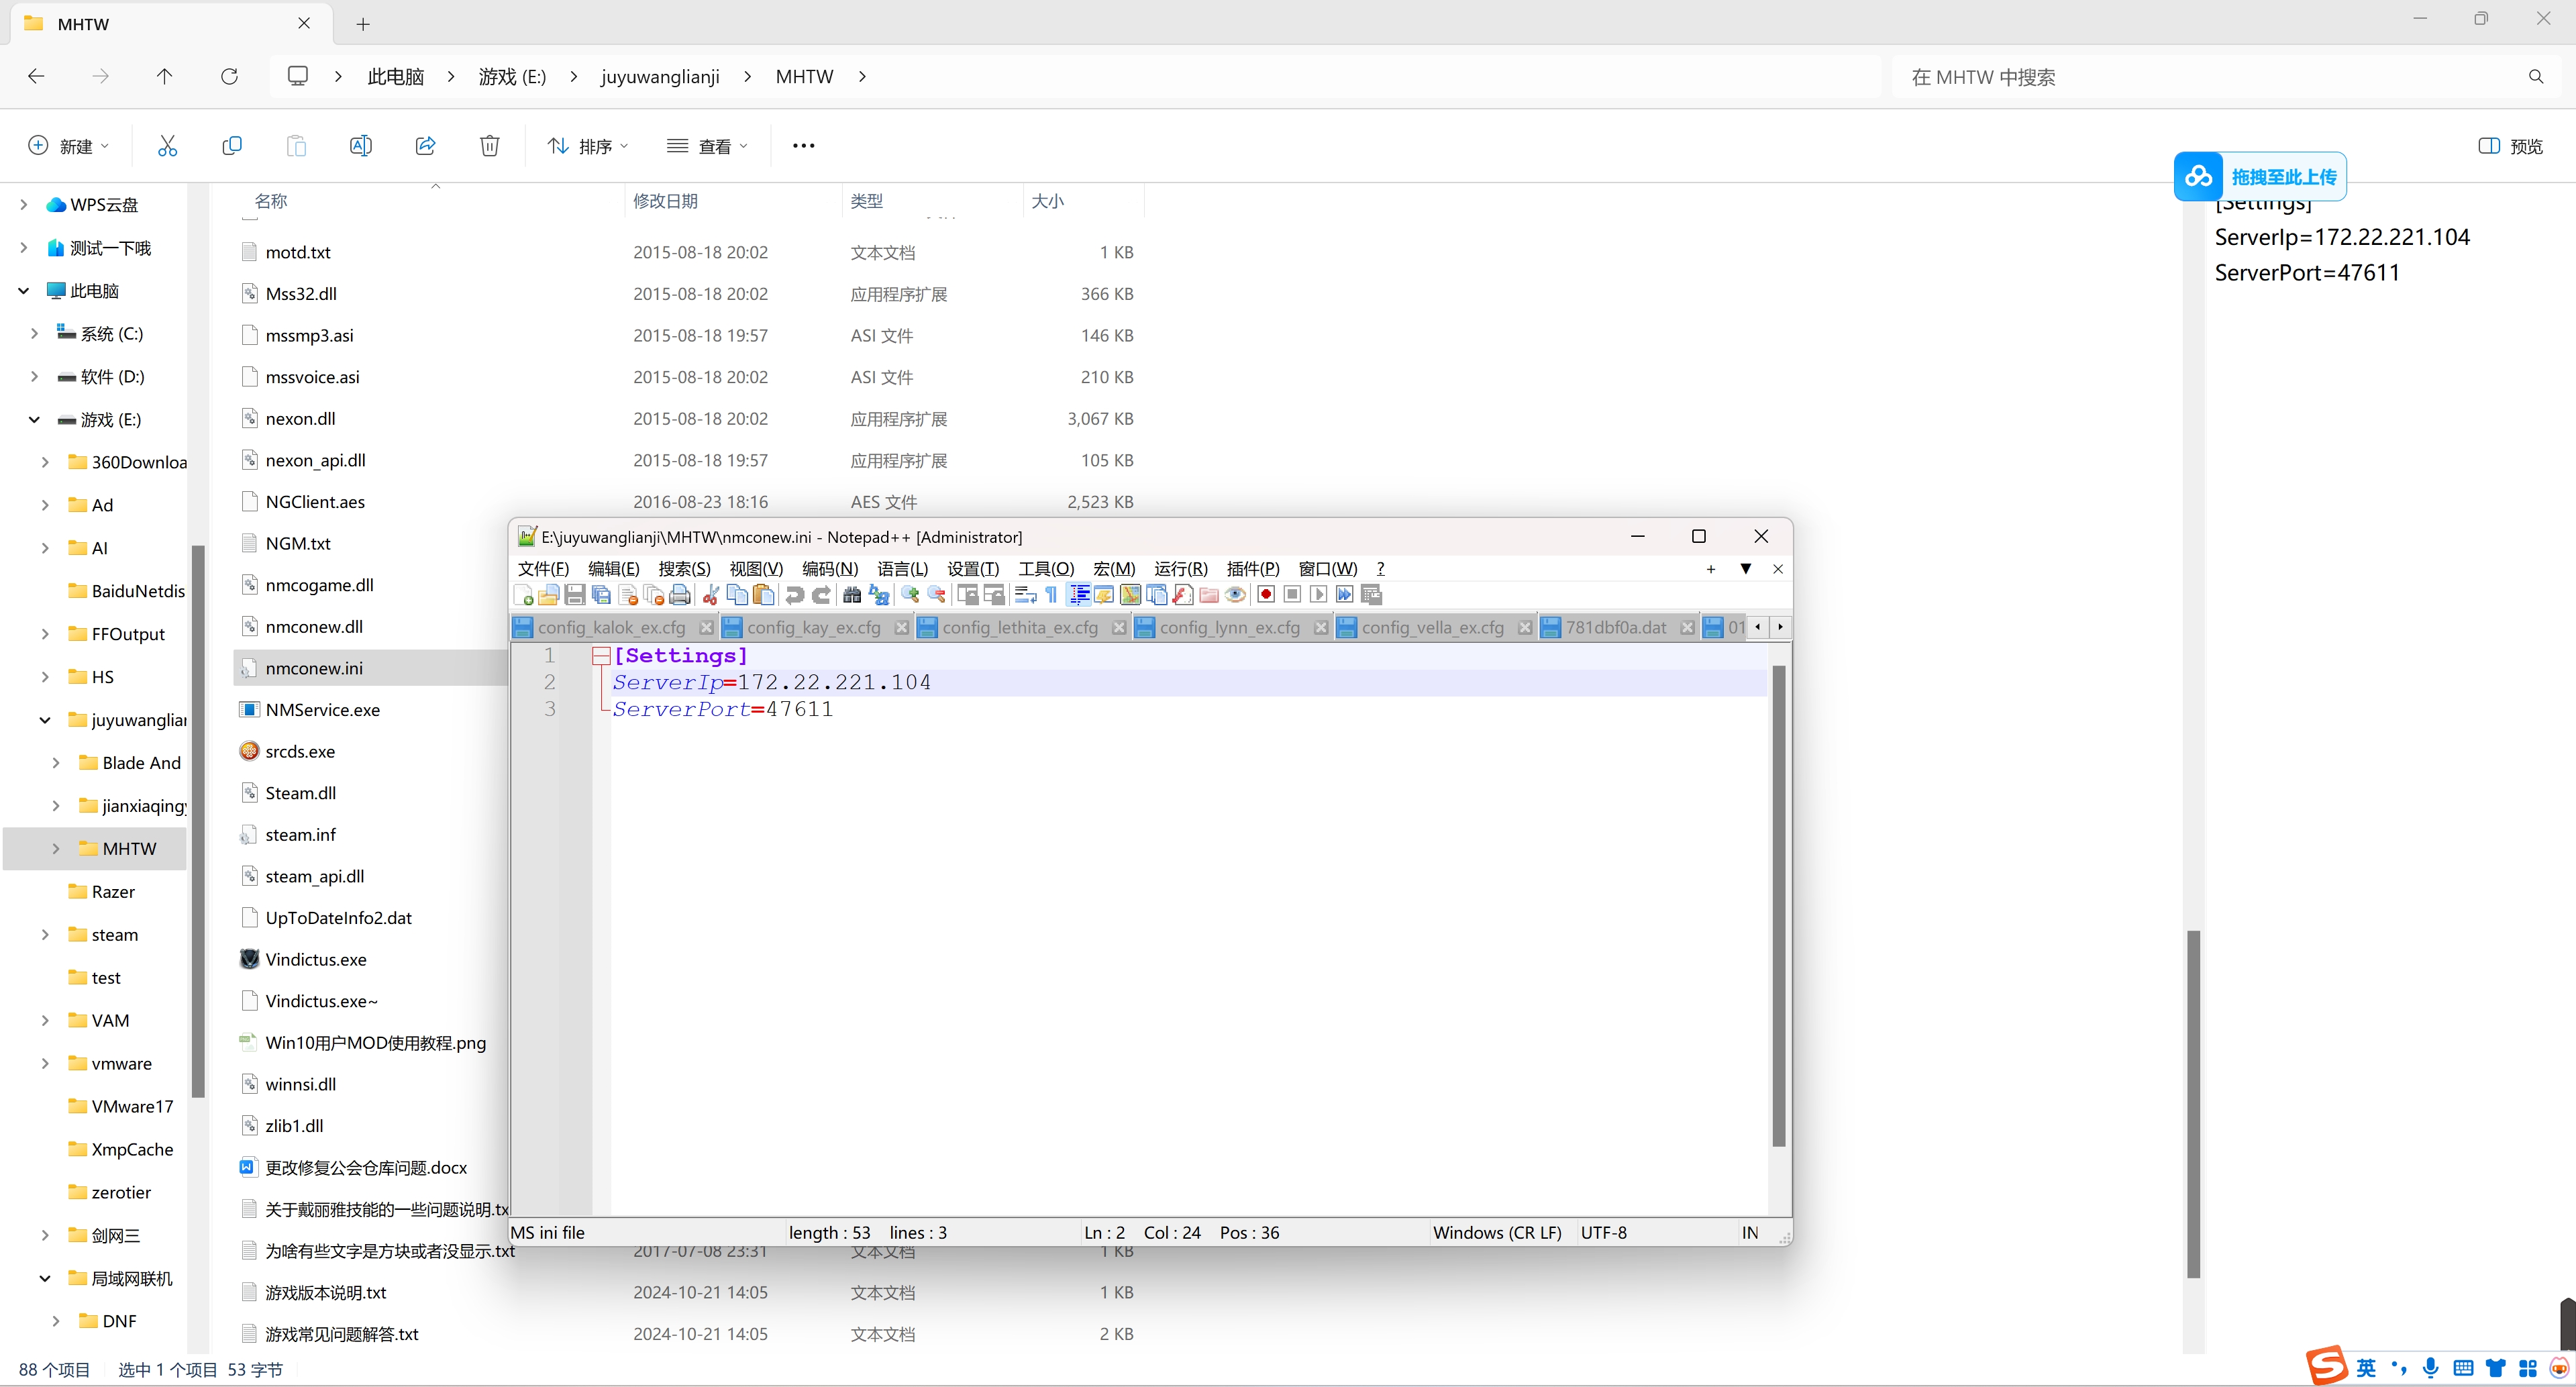Toggle the Preview pane button in Explorer

coord(2511,146)
